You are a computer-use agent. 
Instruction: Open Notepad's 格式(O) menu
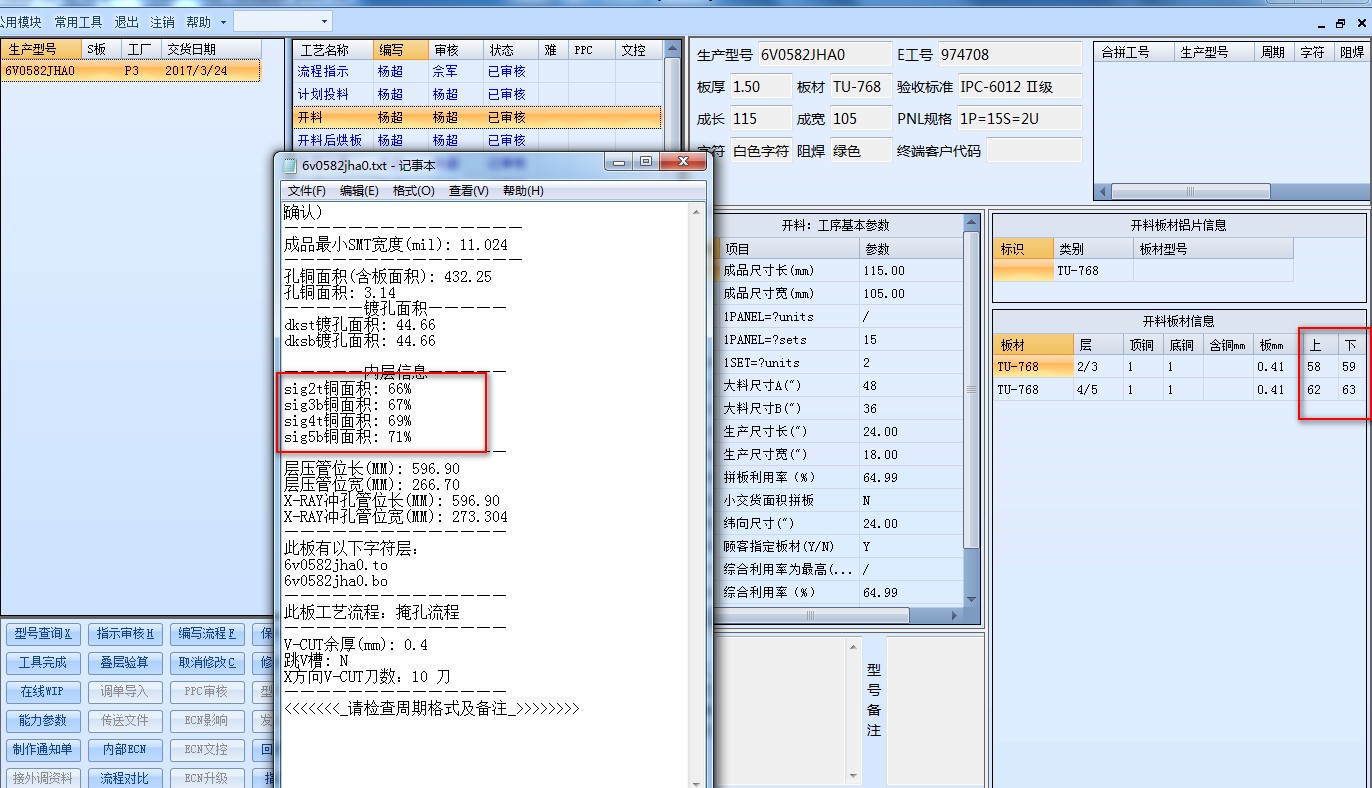click(413, 190)
